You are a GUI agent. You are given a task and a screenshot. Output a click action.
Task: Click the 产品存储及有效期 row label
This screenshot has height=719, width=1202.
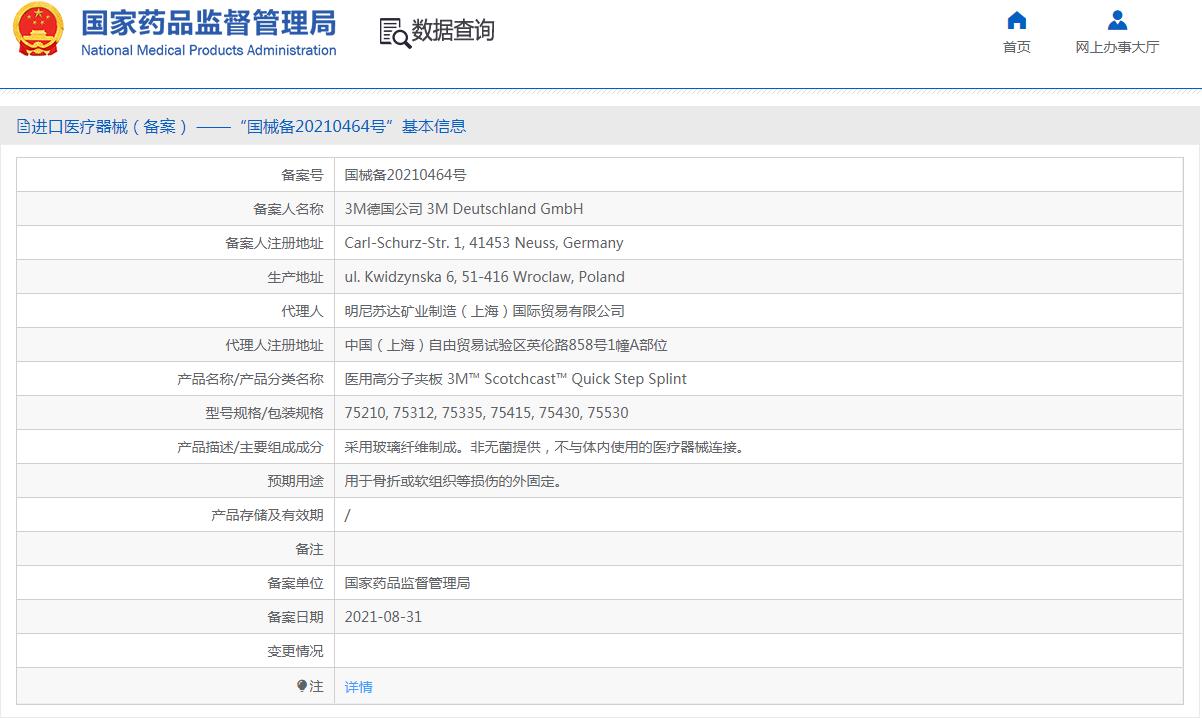[x=268, y=515]
